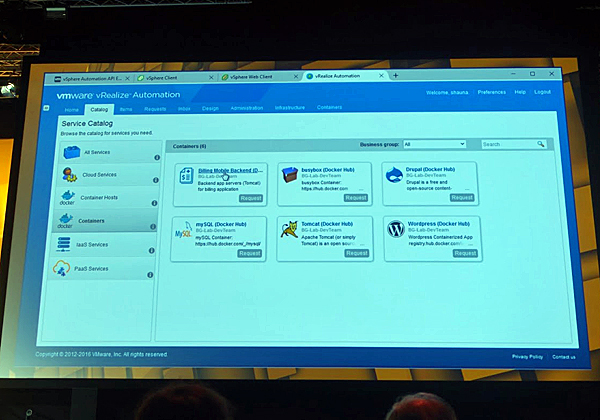Switch to the vSphere Web Client browser tab
The image size is (600, 420).
point(254,76)
